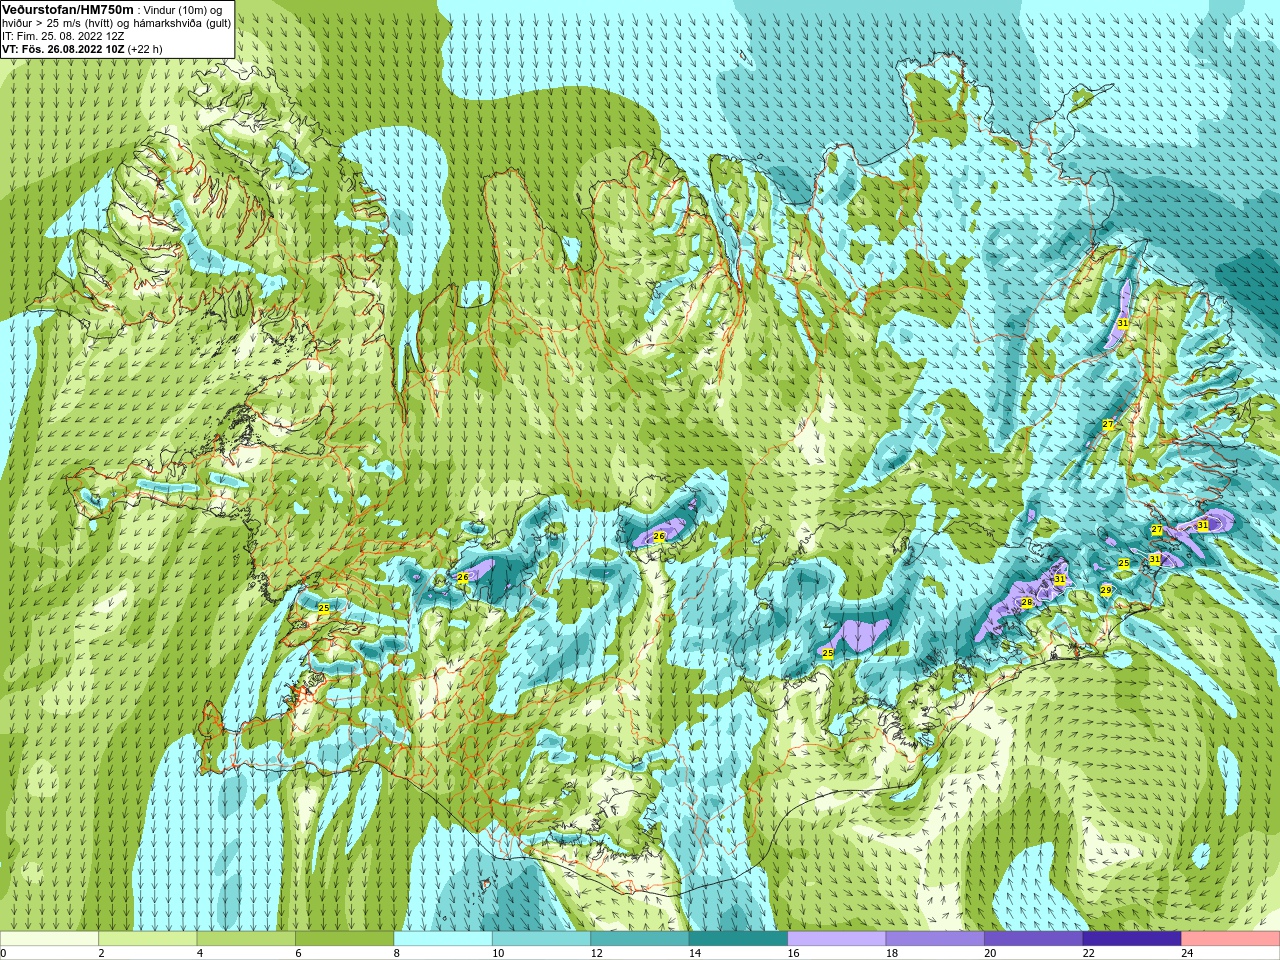This screenshot has height=960, width=1280.
Task: Pick the pink above-24 m/s swatch
Action: point(1231,939)
